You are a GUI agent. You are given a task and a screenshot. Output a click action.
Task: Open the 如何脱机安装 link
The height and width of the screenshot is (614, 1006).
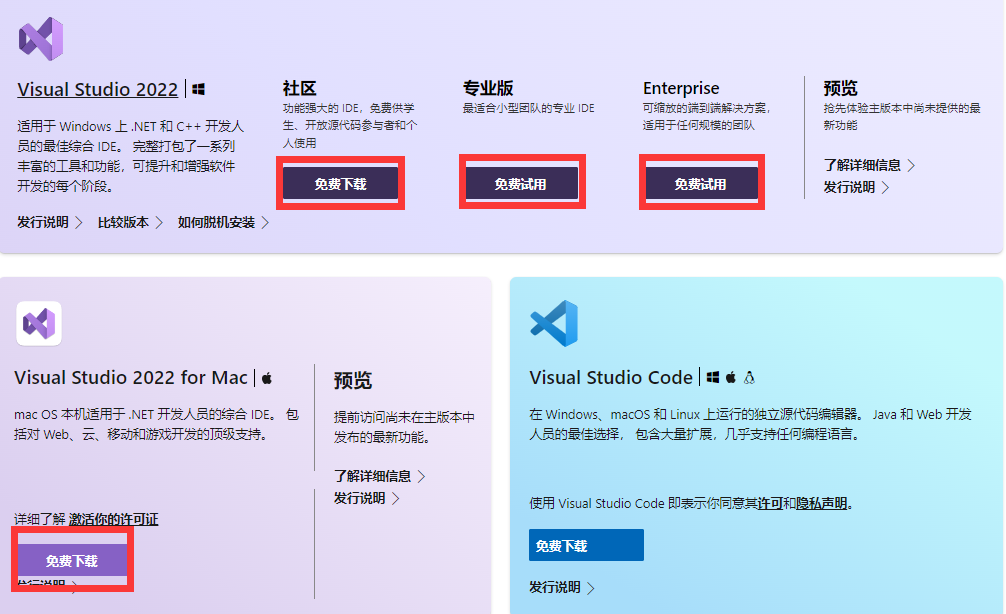point(223,223)
